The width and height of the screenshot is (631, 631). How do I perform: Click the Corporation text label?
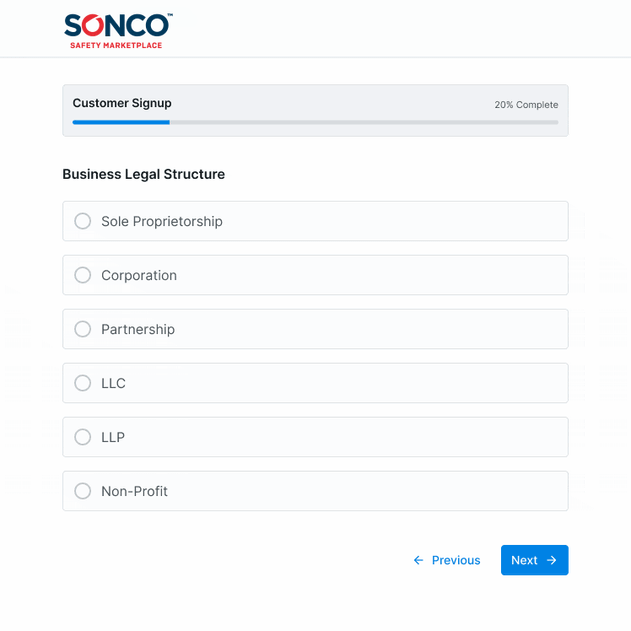[x=139, y=275]
